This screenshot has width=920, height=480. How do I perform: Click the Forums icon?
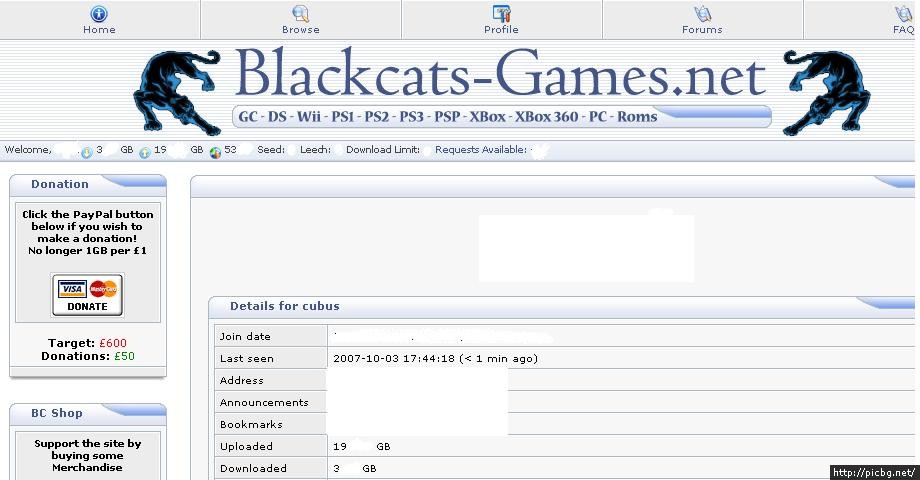(702, 13)
